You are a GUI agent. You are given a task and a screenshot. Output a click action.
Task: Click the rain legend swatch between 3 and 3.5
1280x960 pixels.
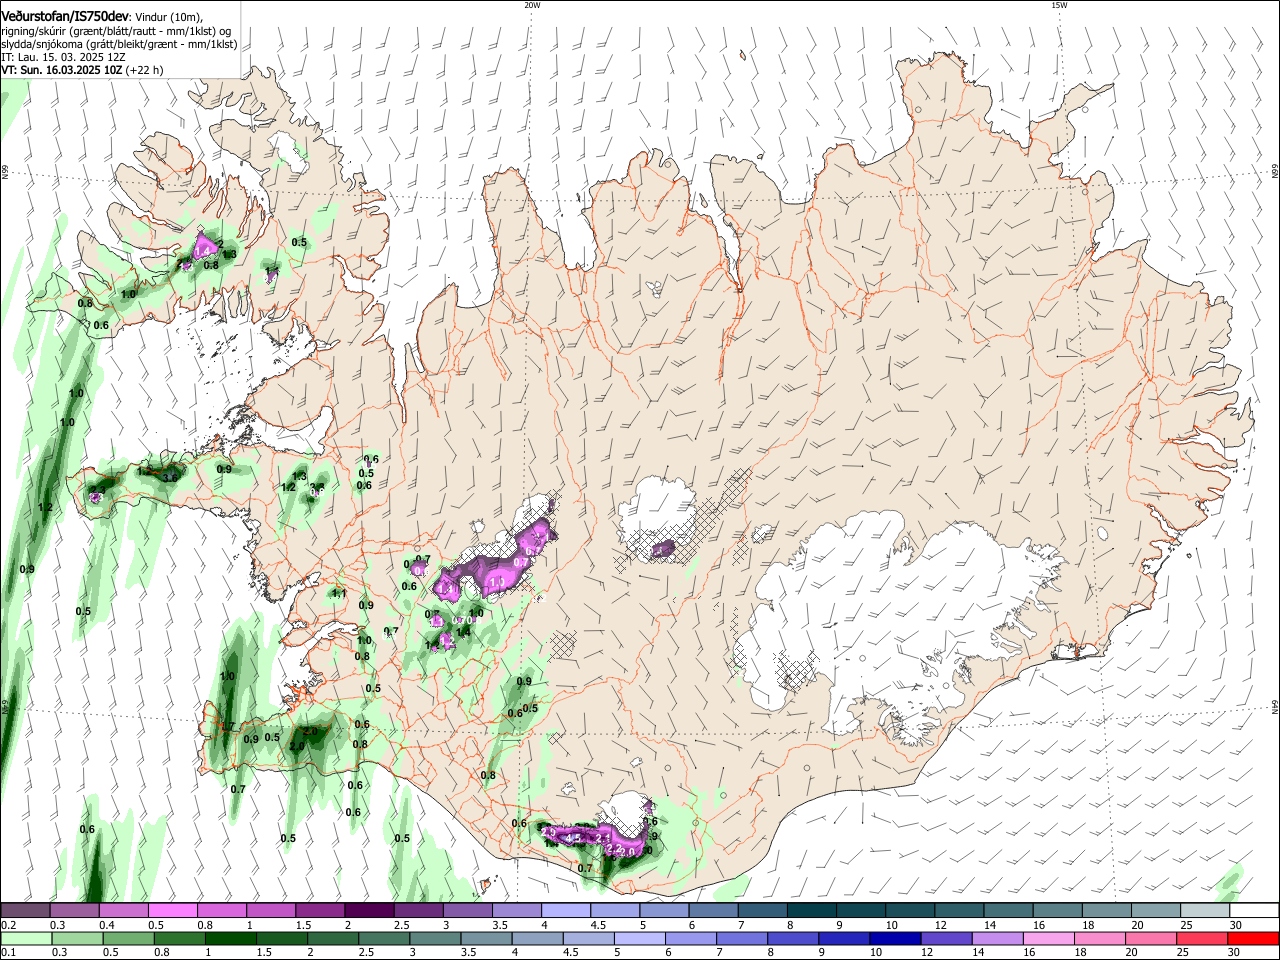point(435,938)
